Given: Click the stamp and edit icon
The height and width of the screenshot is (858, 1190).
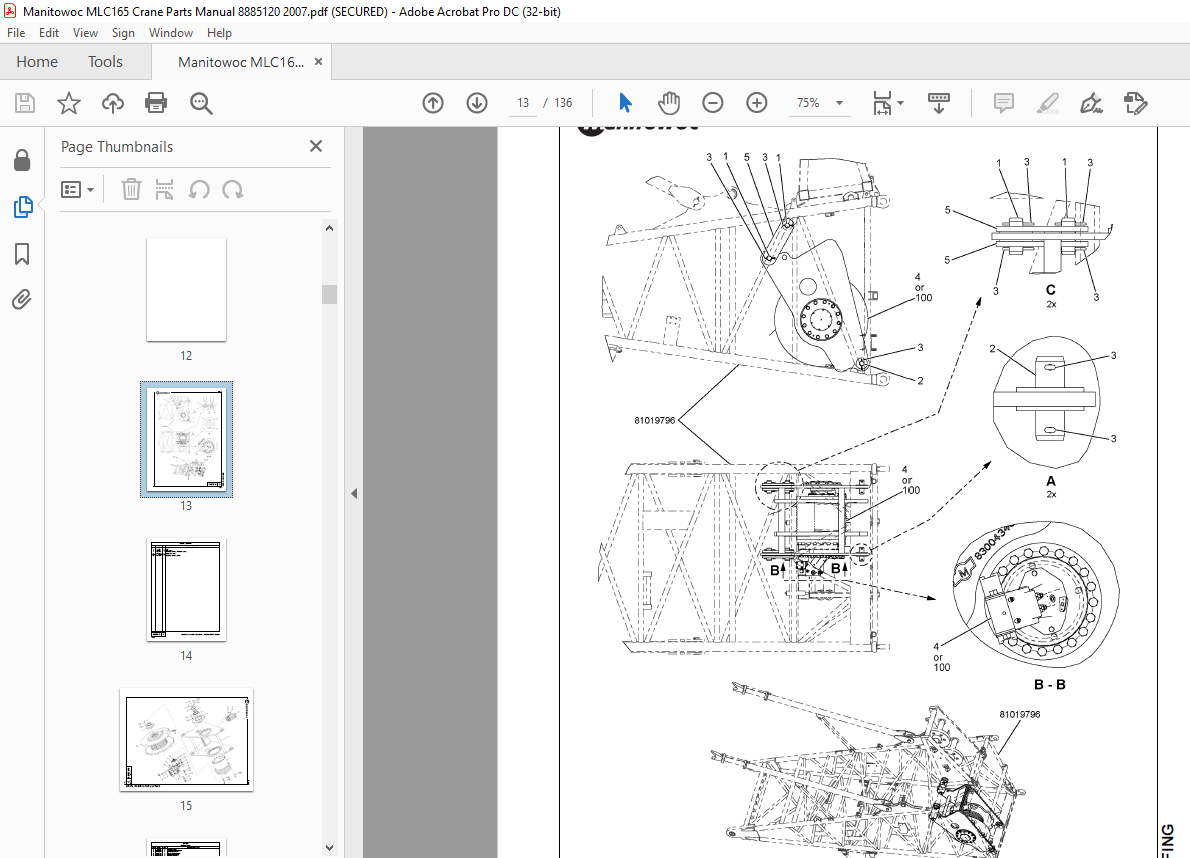Looking at the screenshot, I should [x=1135, y=103].
